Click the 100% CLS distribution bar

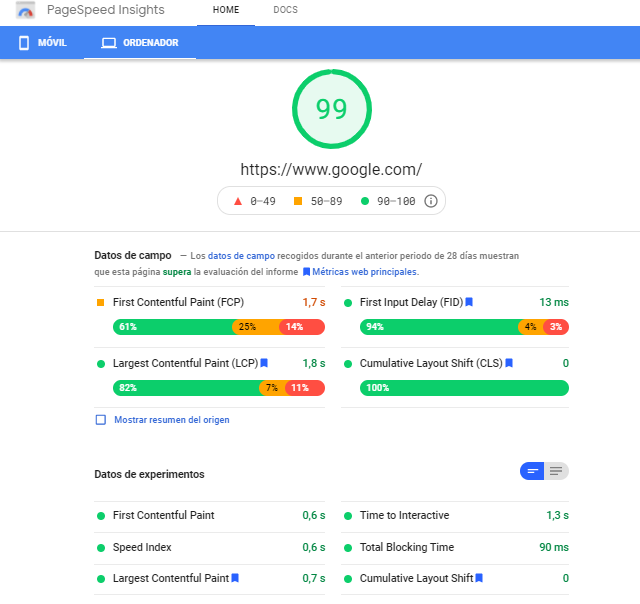464,388
